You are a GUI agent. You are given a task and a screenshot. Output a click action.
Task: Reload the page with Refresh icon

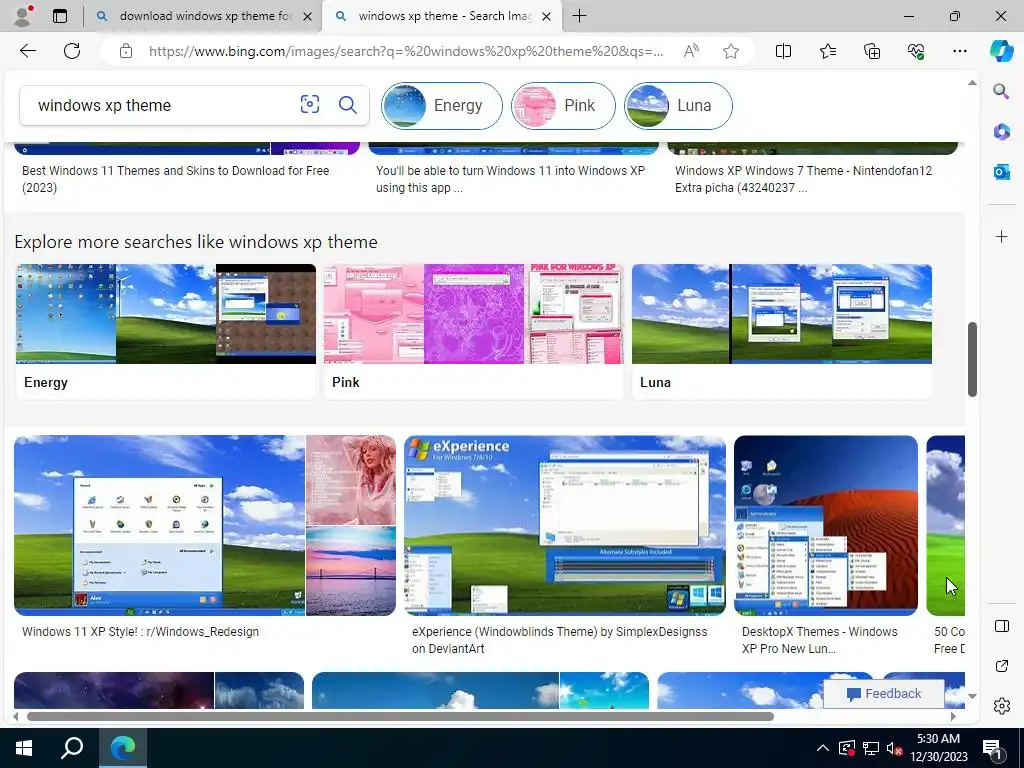(x=72, y=51)
